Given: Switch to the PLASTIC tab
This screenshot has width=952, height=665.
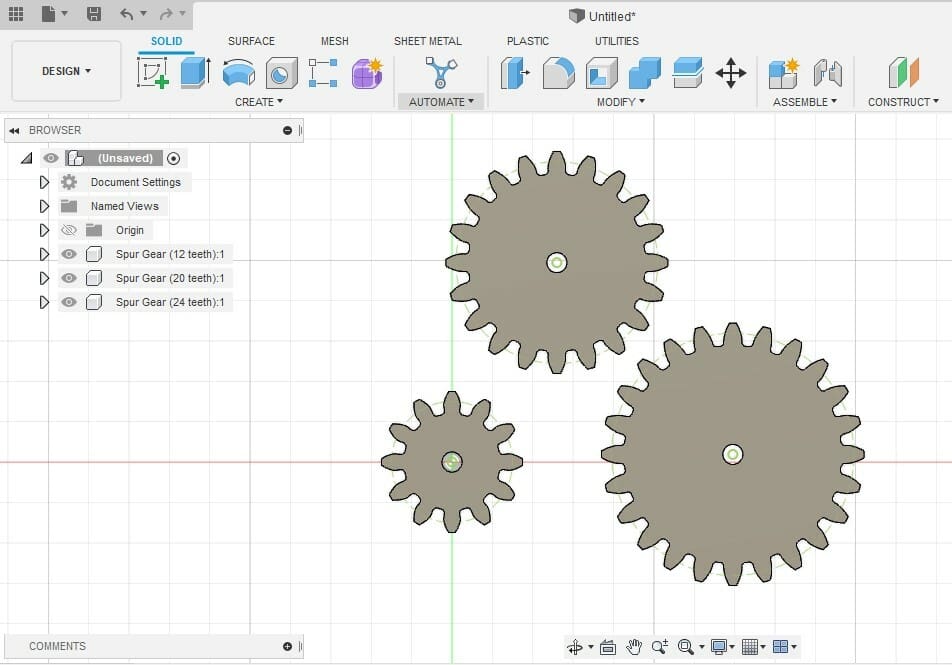Looking at the screenshot, I should (x=528, y=41).
